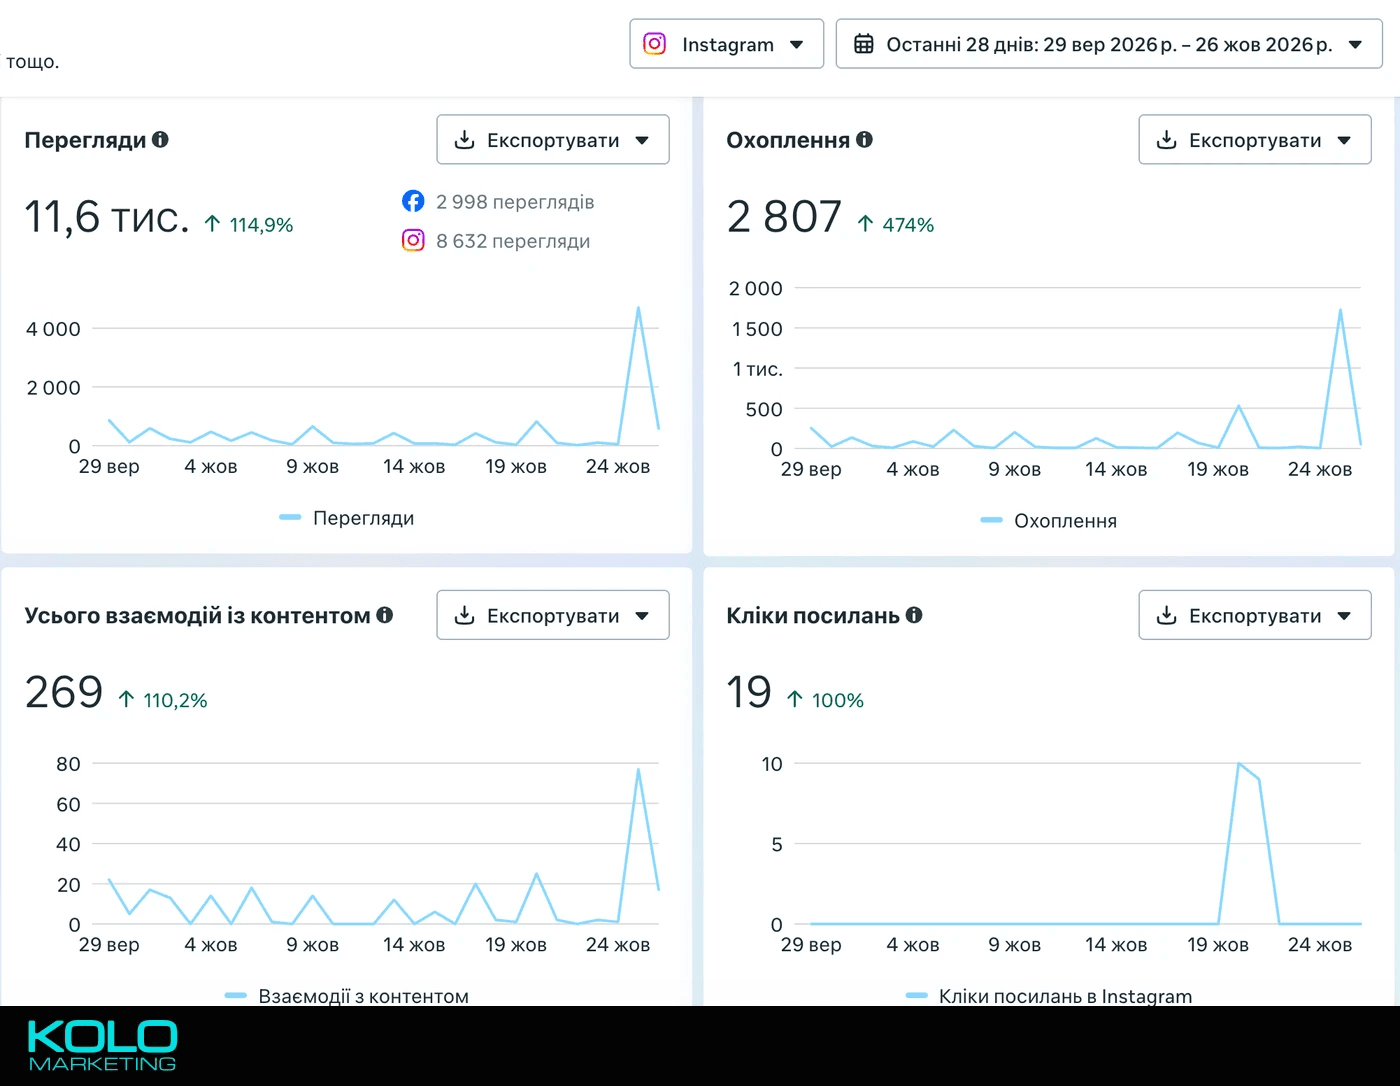
Task: Click the up arrow beside 474%
Action: [865, 224]
